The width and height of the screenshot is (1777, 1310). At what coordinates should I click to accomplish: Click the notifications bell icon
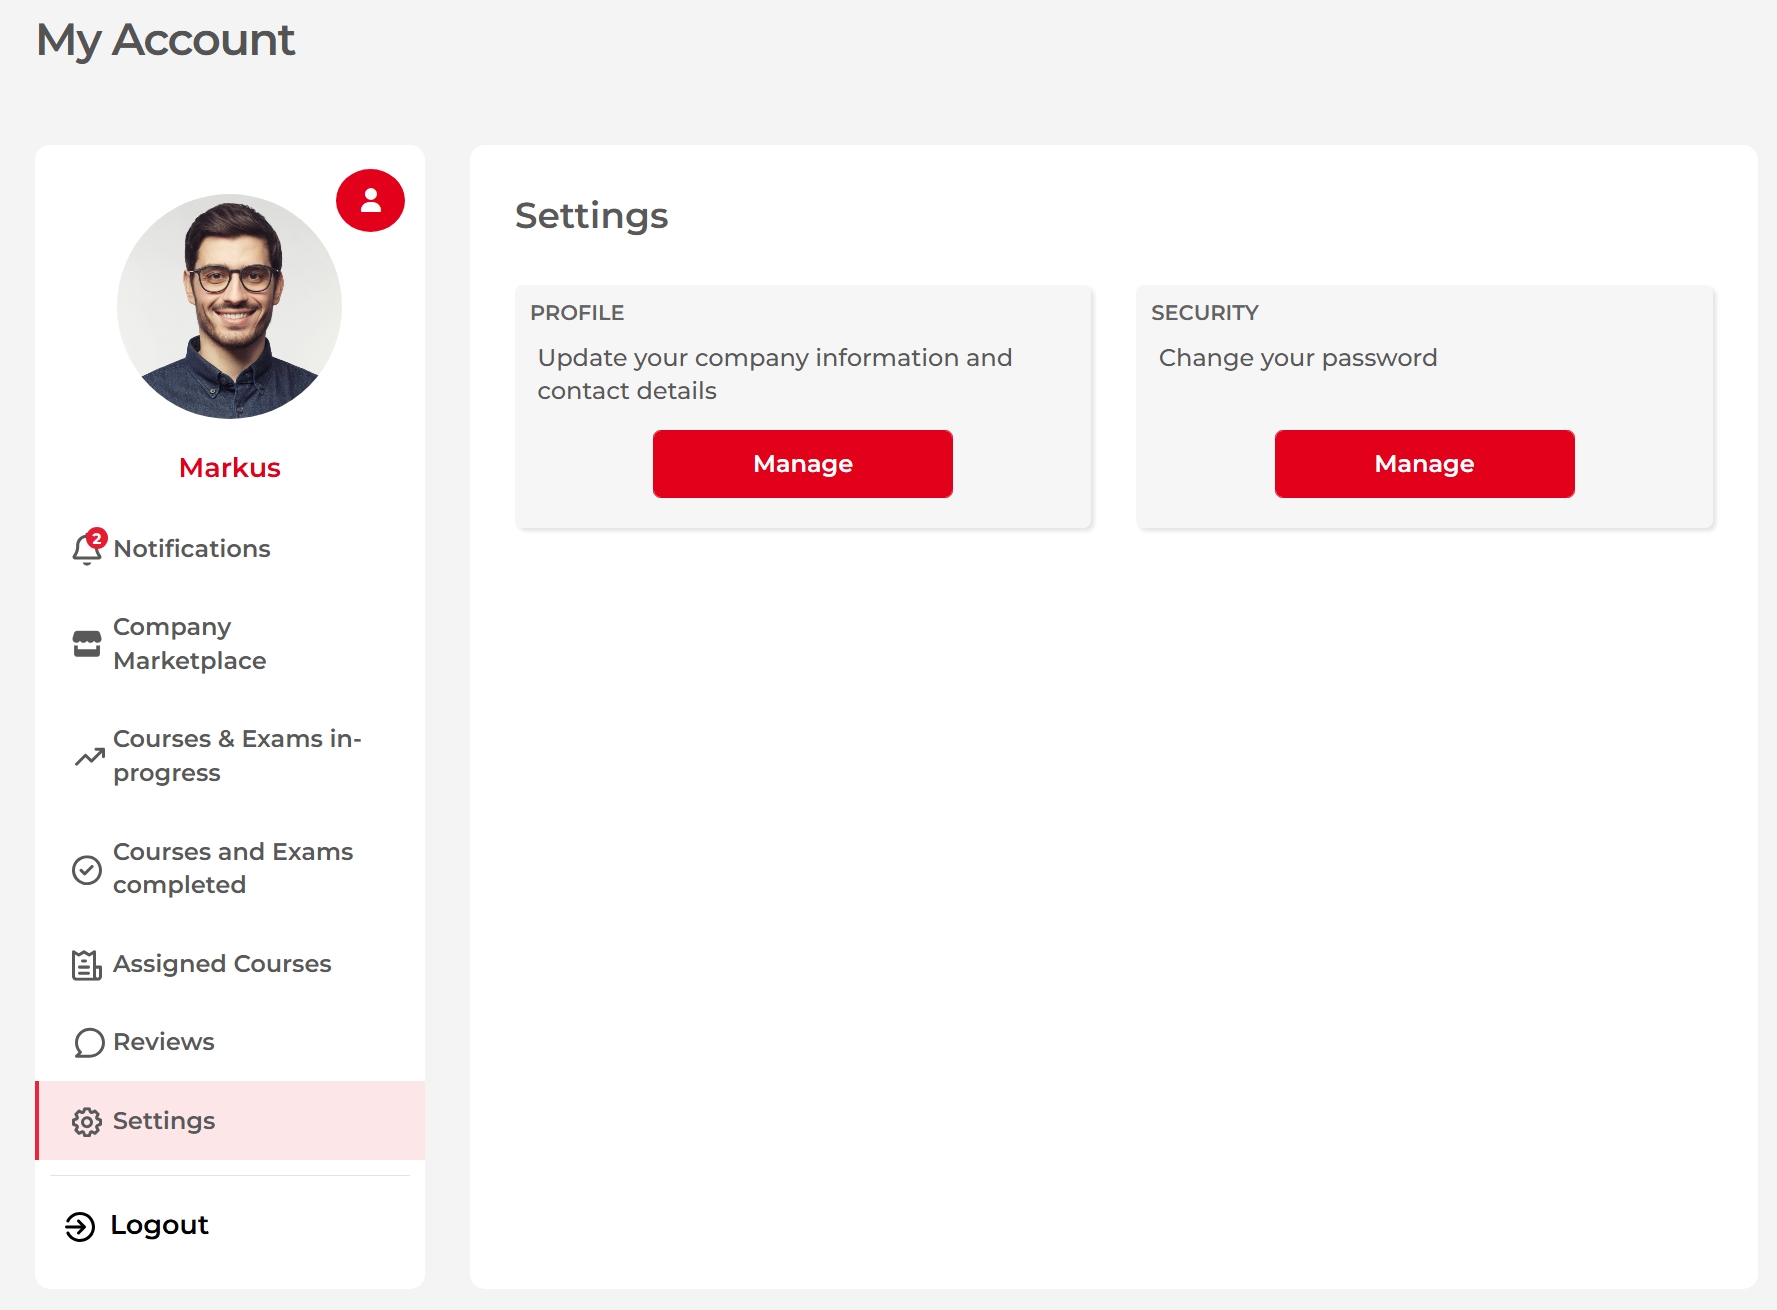[88, 548]
